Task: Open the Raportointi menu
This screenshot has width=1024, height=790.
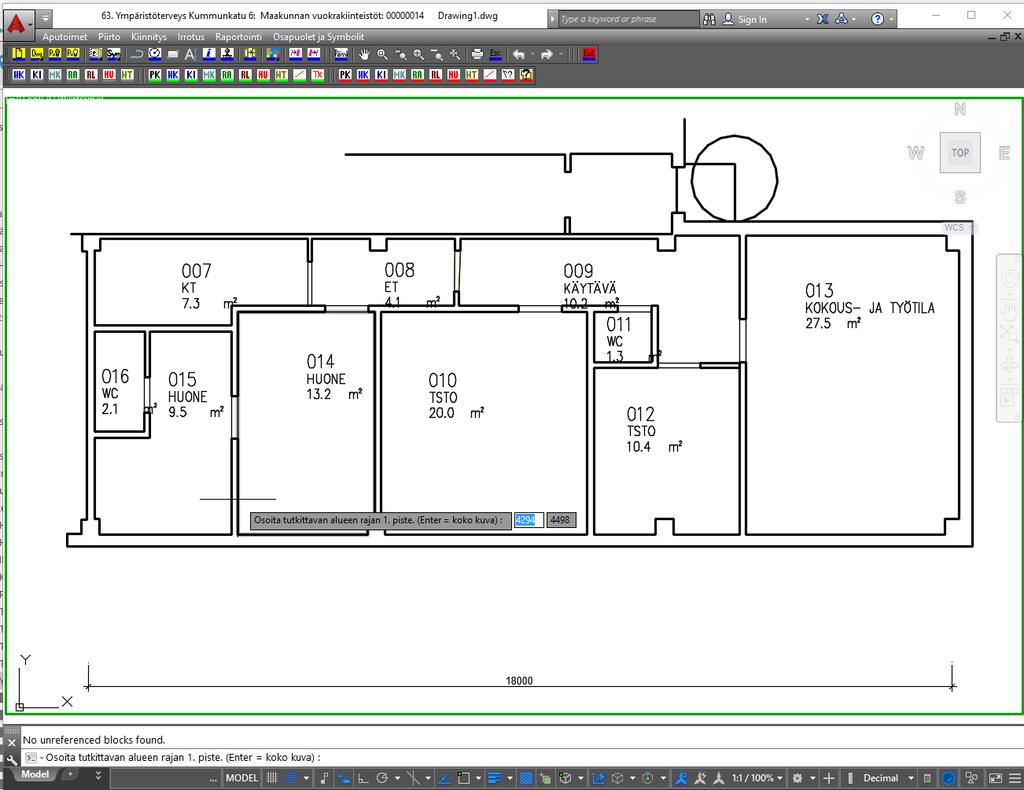Action: pyautogui.click(x=238, y=37)
